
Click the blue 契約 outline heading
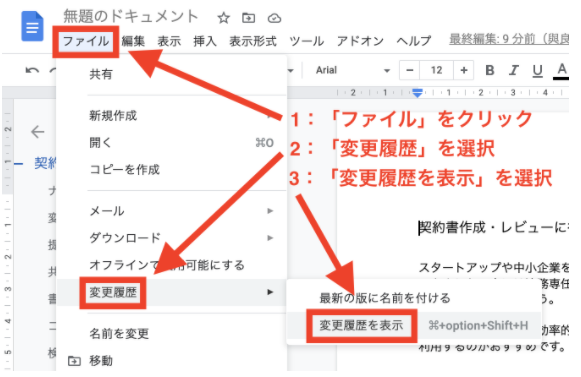click(x=45, y=163)
